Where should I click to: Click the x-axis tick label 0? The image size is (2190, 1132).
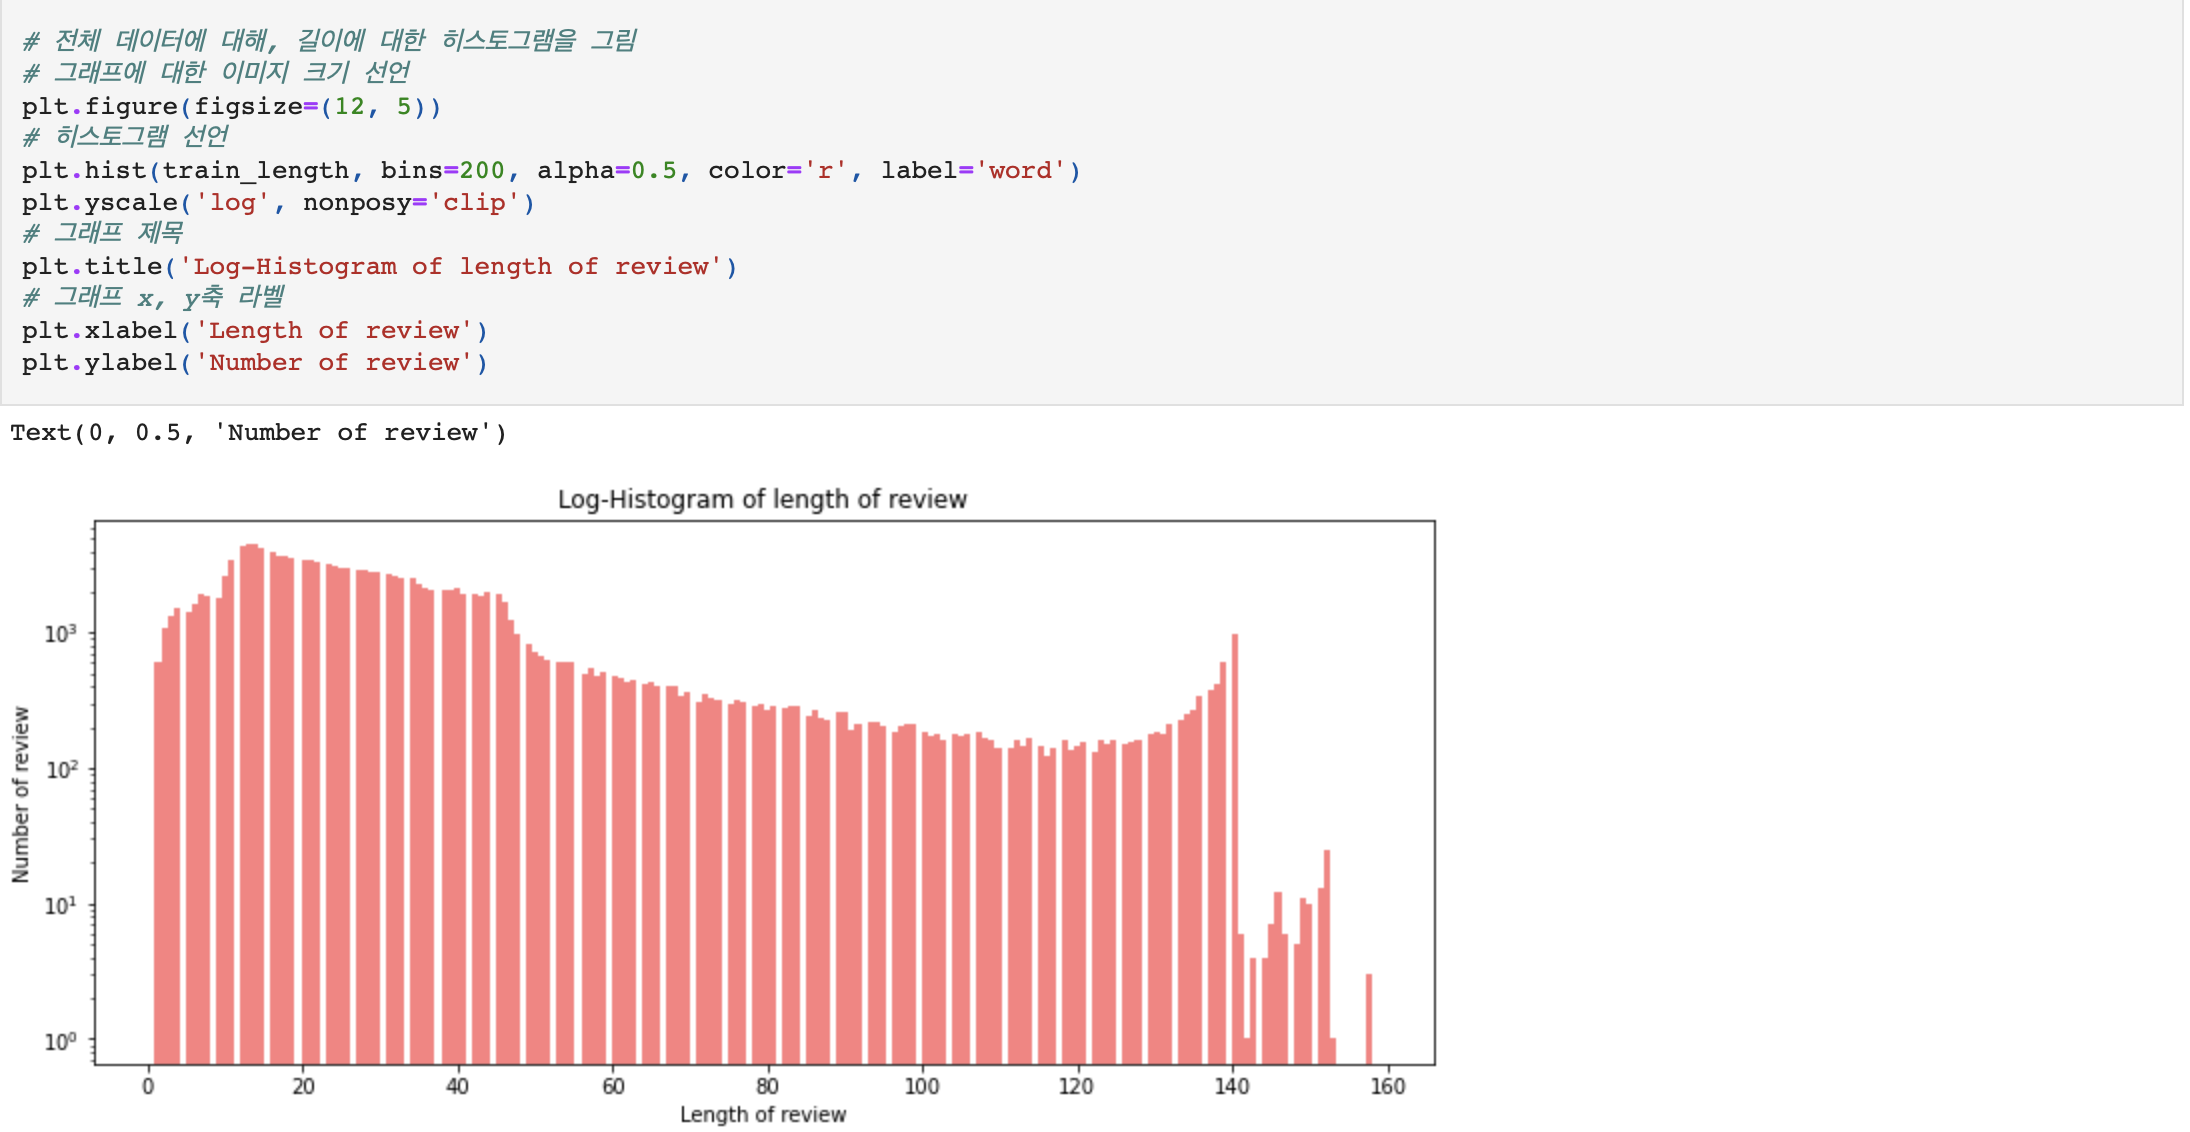[148, 1086]
